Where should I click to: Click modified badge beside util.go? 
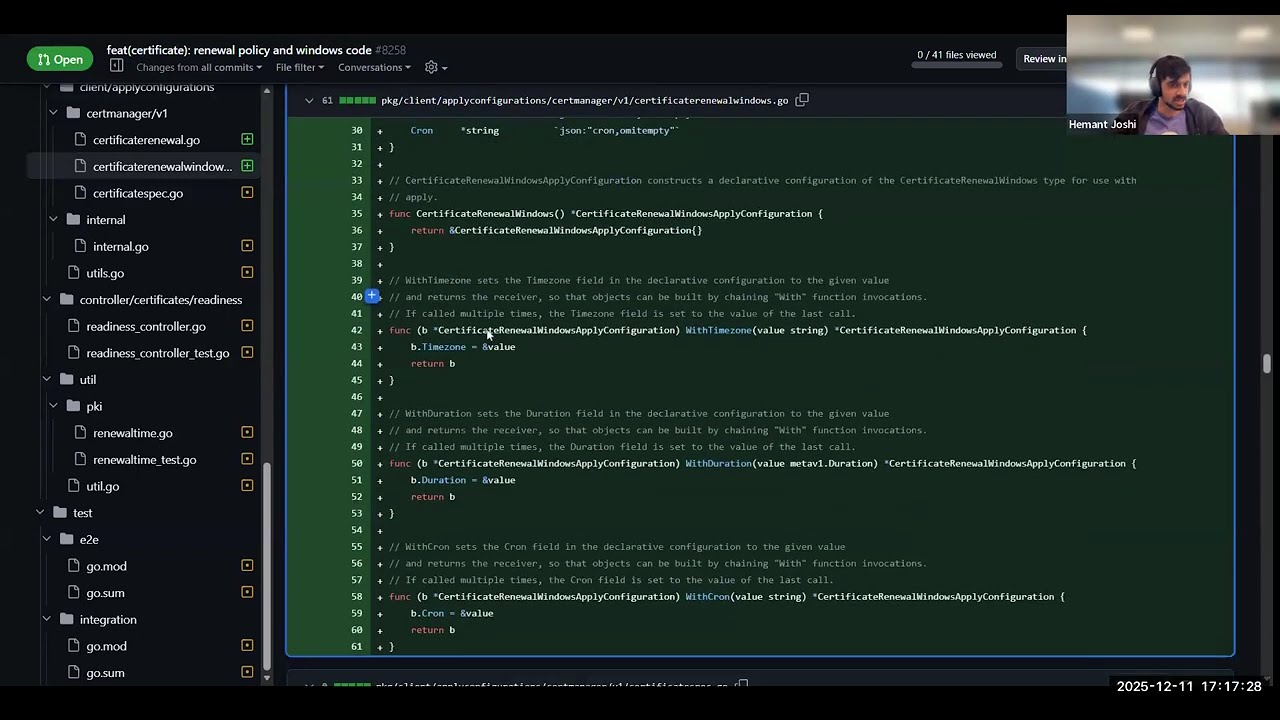tap(247, 486)
